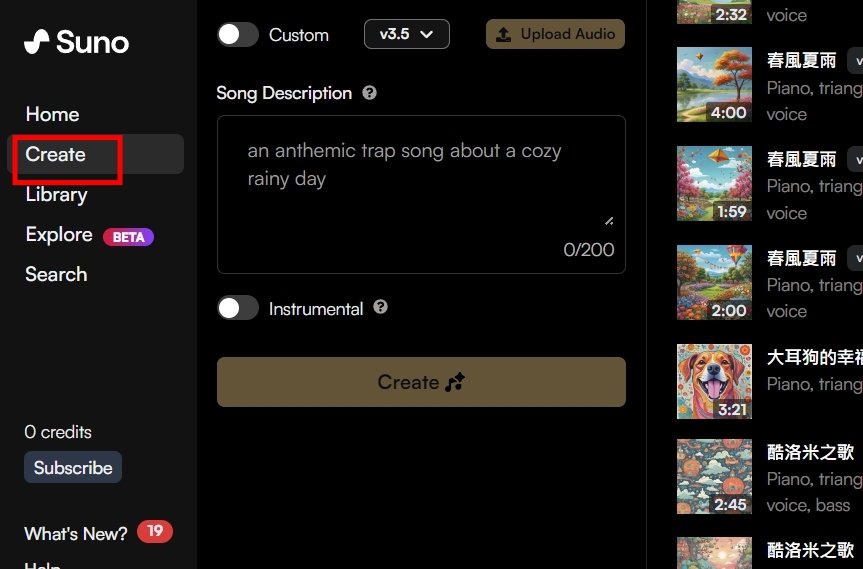Screen dimensions: 863x569
Task: Click the BETA badge beside Explore
Action: 128,237
